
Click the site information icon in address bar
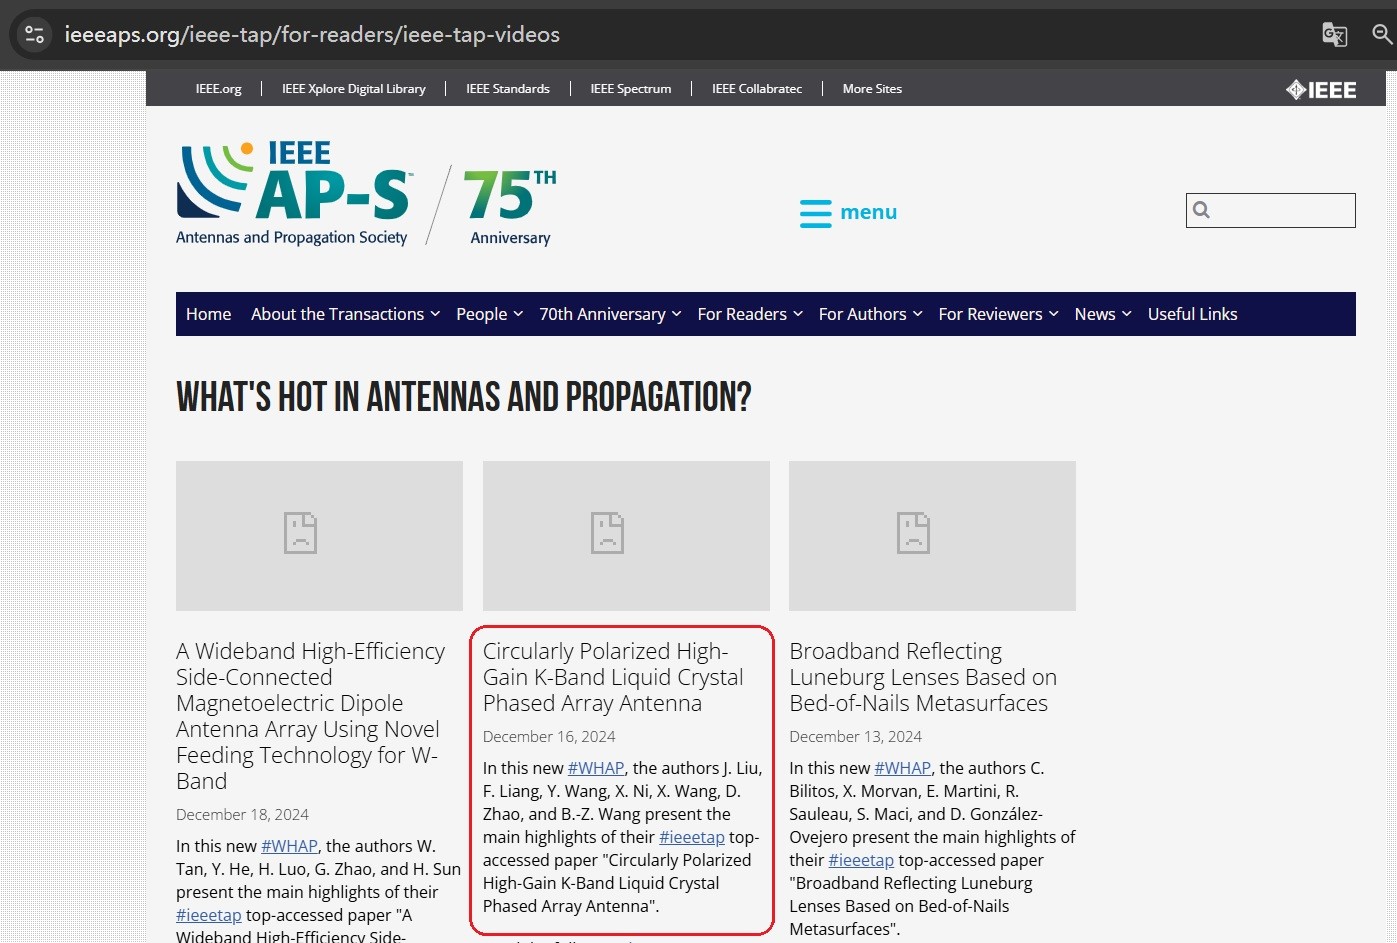click(x=34, y=35)
